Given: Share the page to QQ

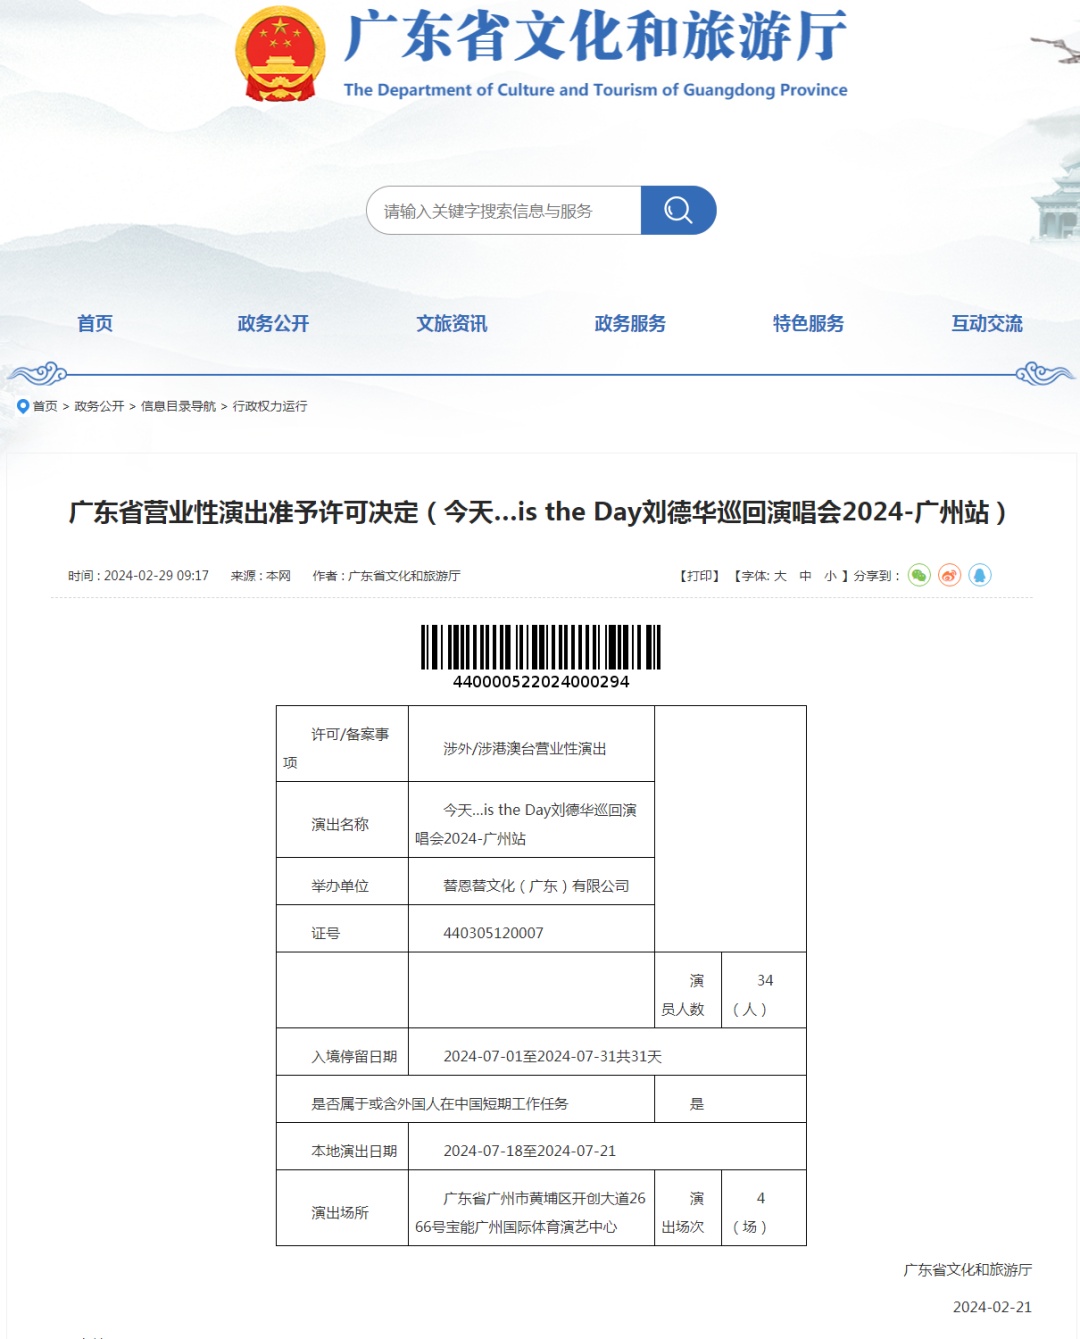Looking at the screenshot, I should pyautogui.click(x=980, y=575).
